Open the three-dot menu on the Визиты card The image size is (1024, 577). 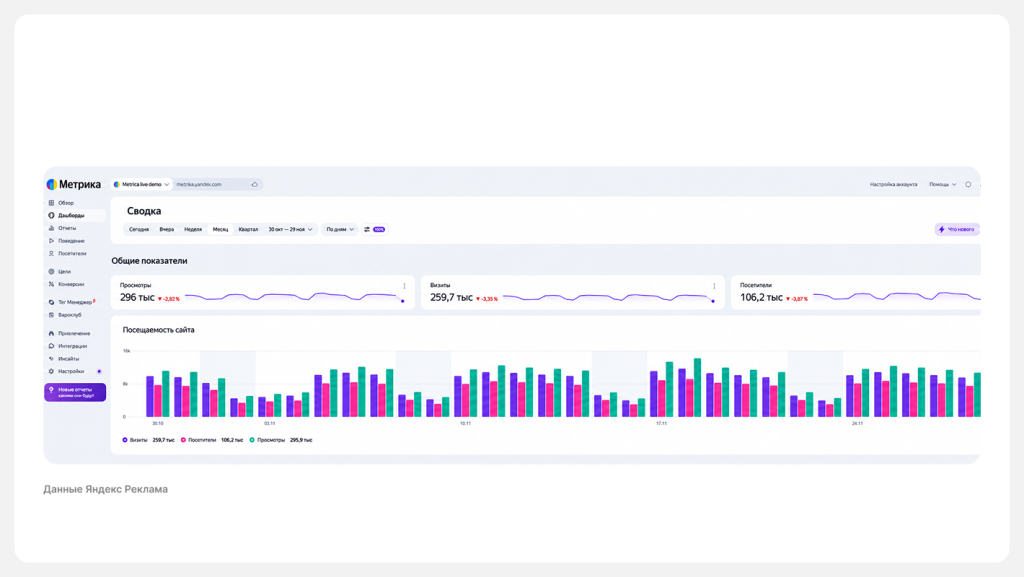pos(714,286)
